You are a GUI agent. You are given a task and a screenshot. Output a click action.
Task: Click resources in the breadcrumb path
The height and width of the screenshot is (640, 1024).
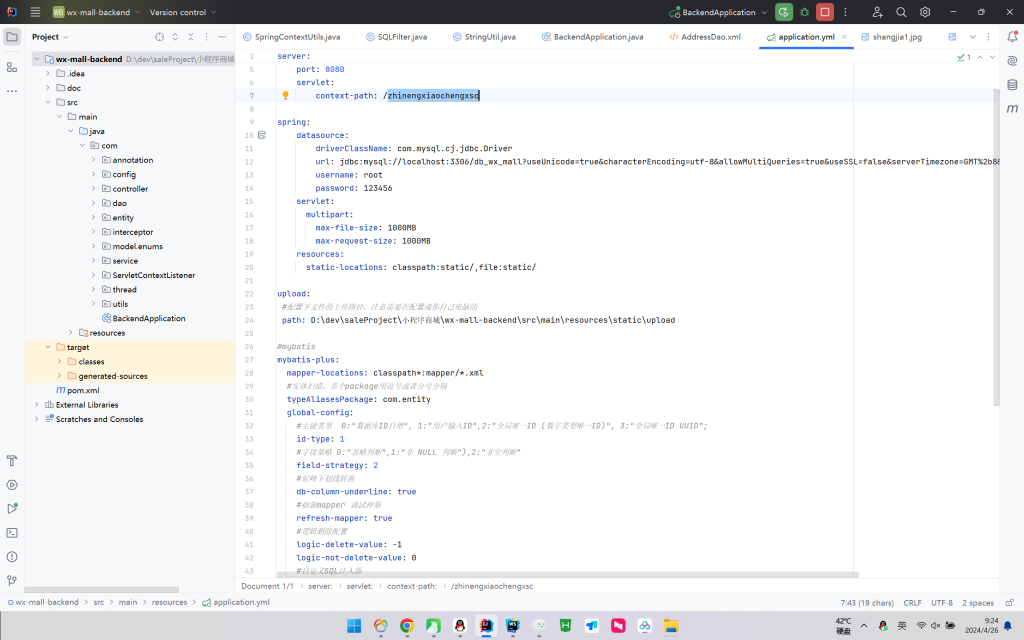tap(169, 602)
